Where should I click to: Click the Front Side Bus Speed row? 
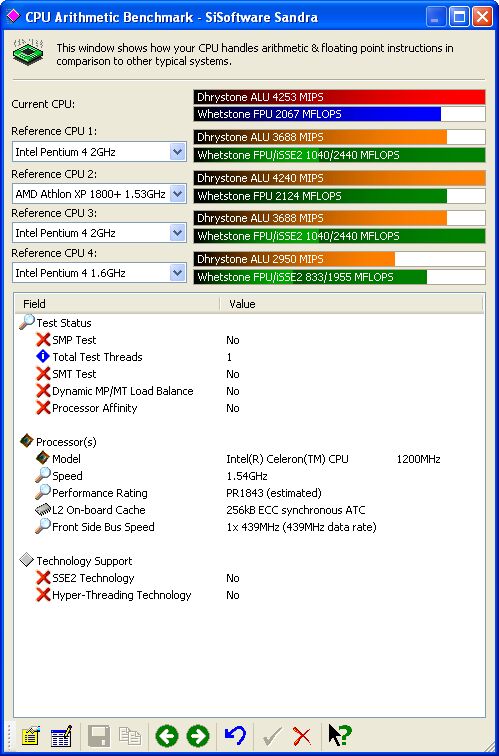248,527
